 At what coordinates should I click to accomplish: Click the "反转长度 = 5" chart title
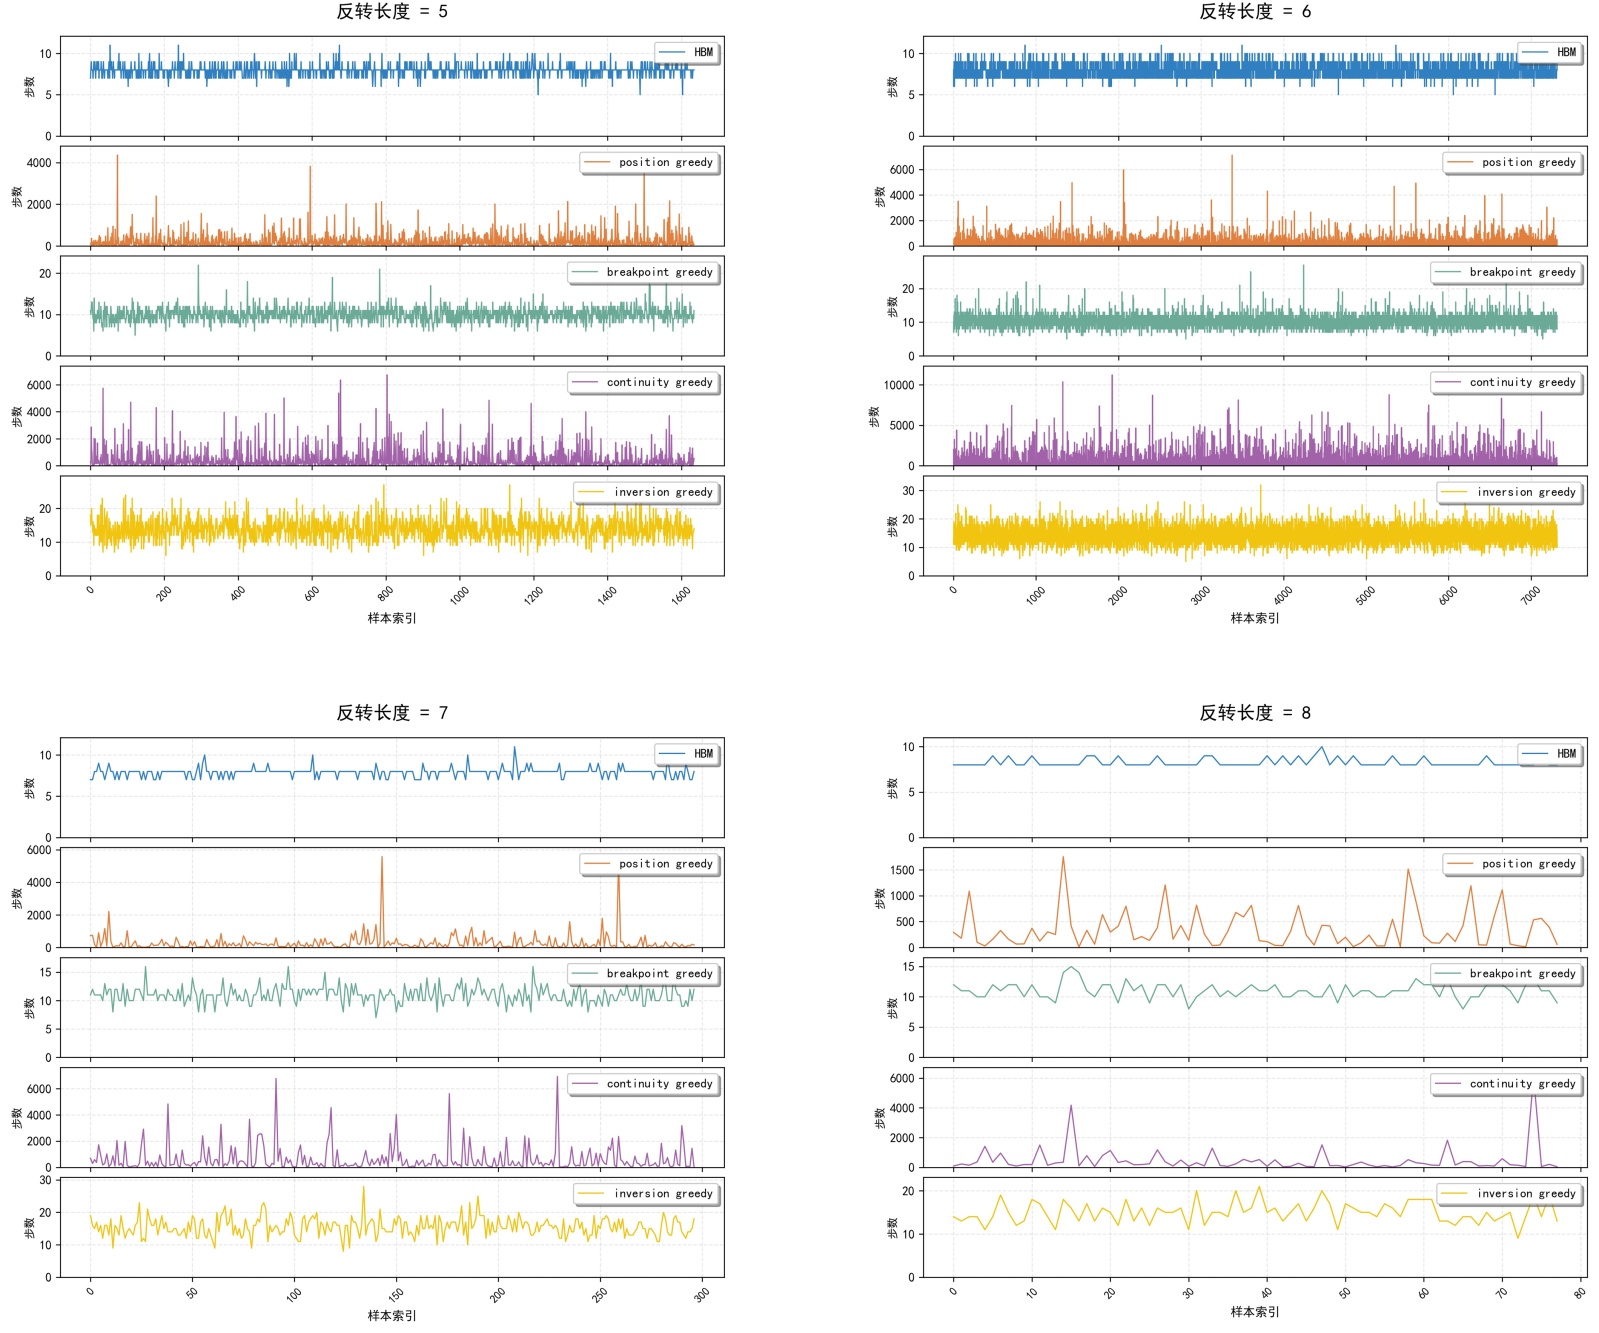(x=392, y=12)
